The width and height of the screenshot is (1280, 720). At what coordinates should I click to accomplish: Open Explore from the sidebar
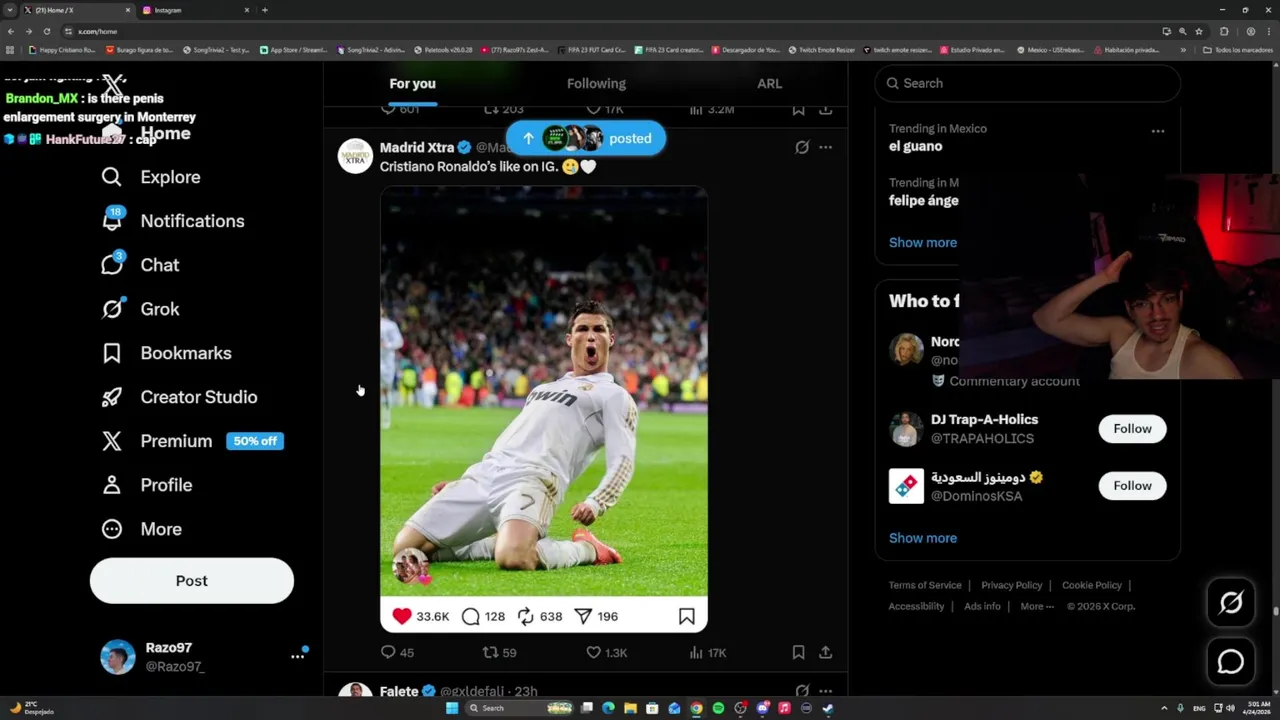150,177
